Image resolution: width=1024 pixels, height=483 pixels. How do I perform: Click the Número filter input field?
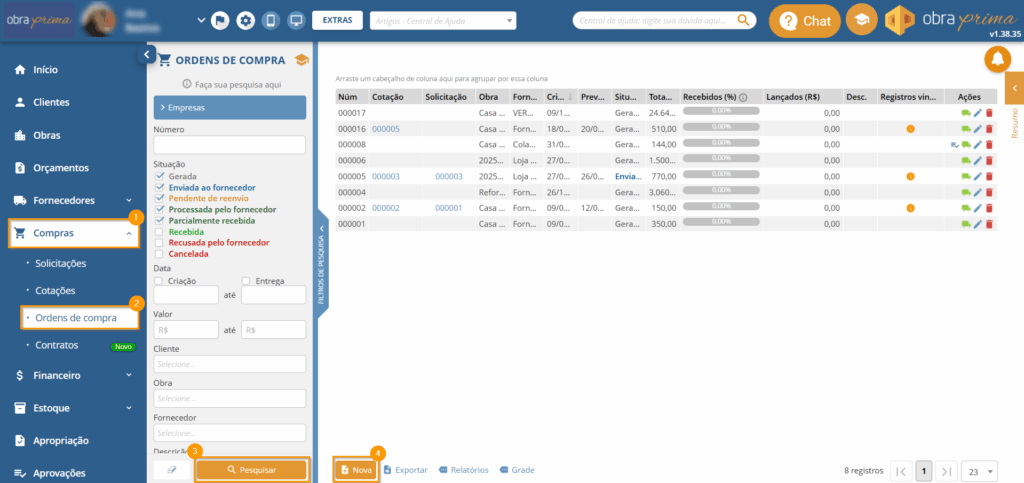click(230, 146)
